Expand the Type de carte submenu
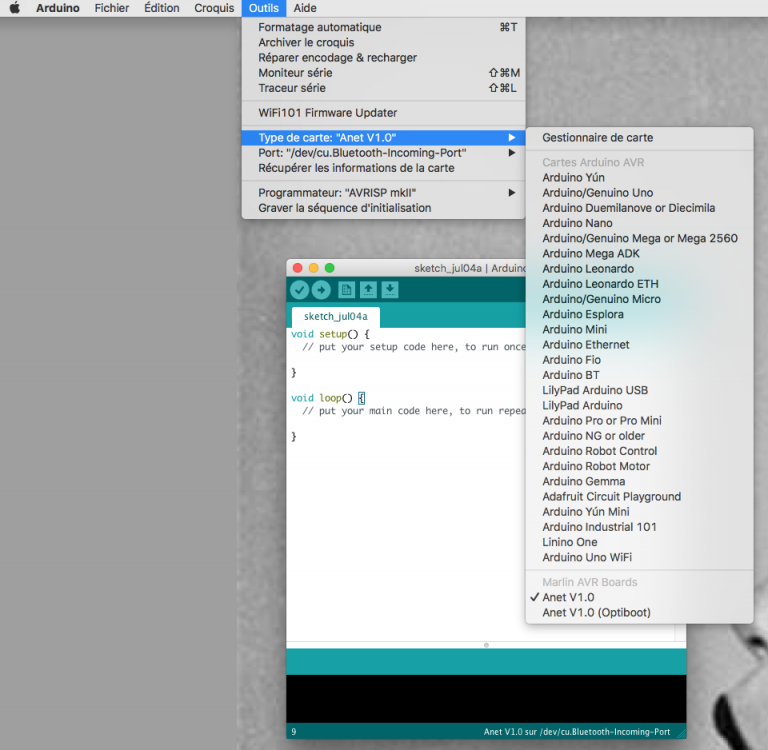Viewport: 768px width, 750px height. tap(384, 138)
